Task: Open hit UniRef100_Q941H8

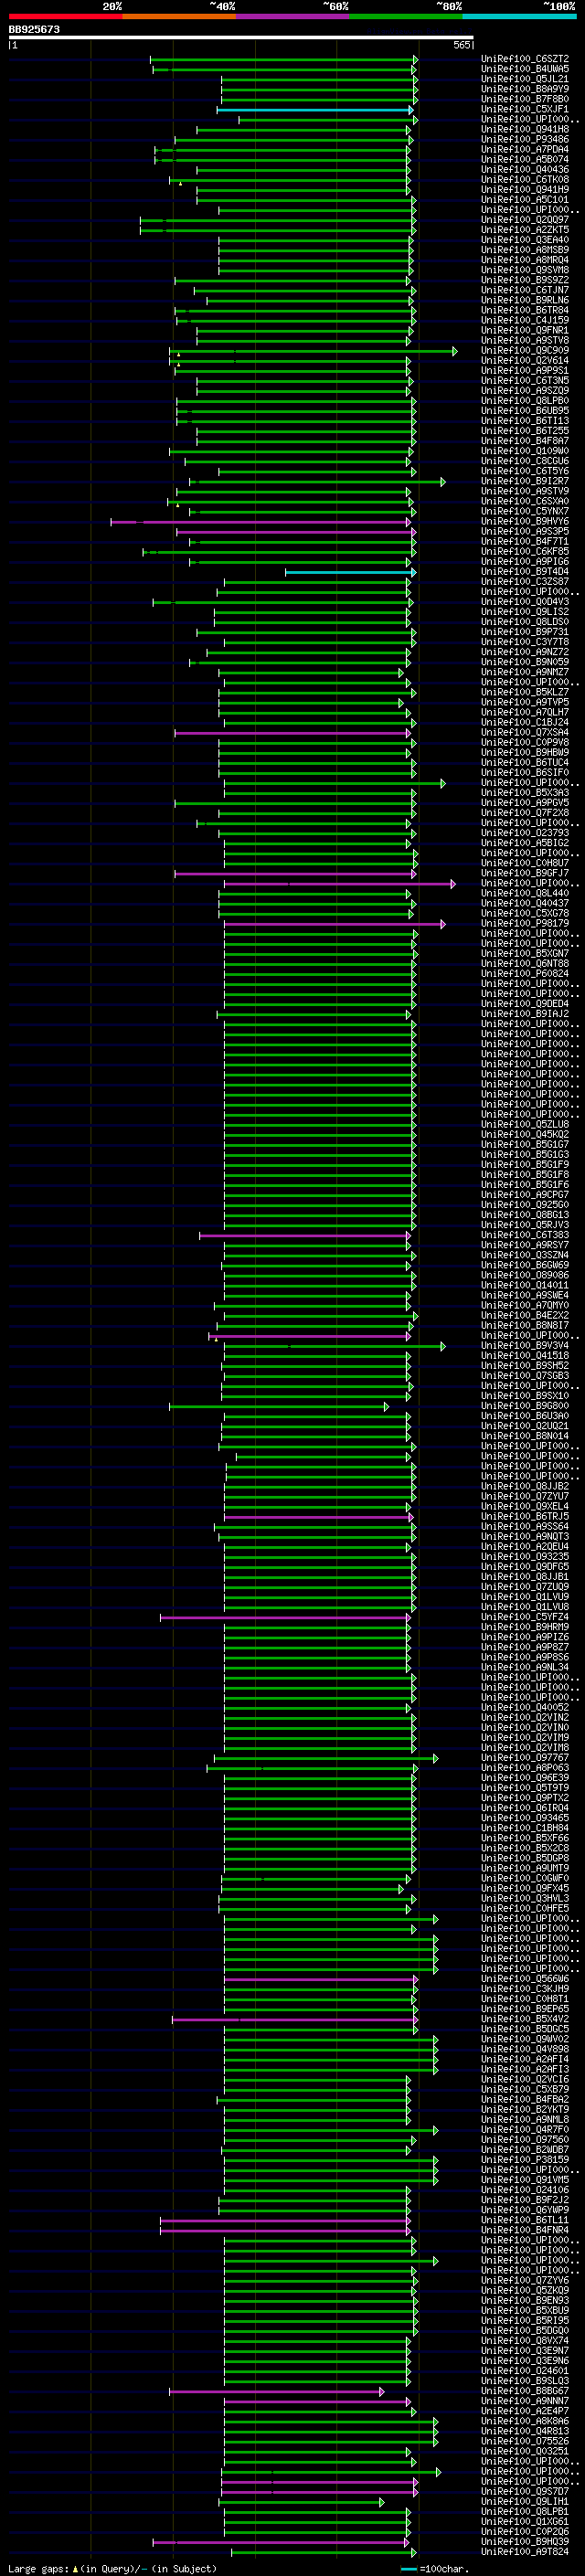Action: [524, 129]
